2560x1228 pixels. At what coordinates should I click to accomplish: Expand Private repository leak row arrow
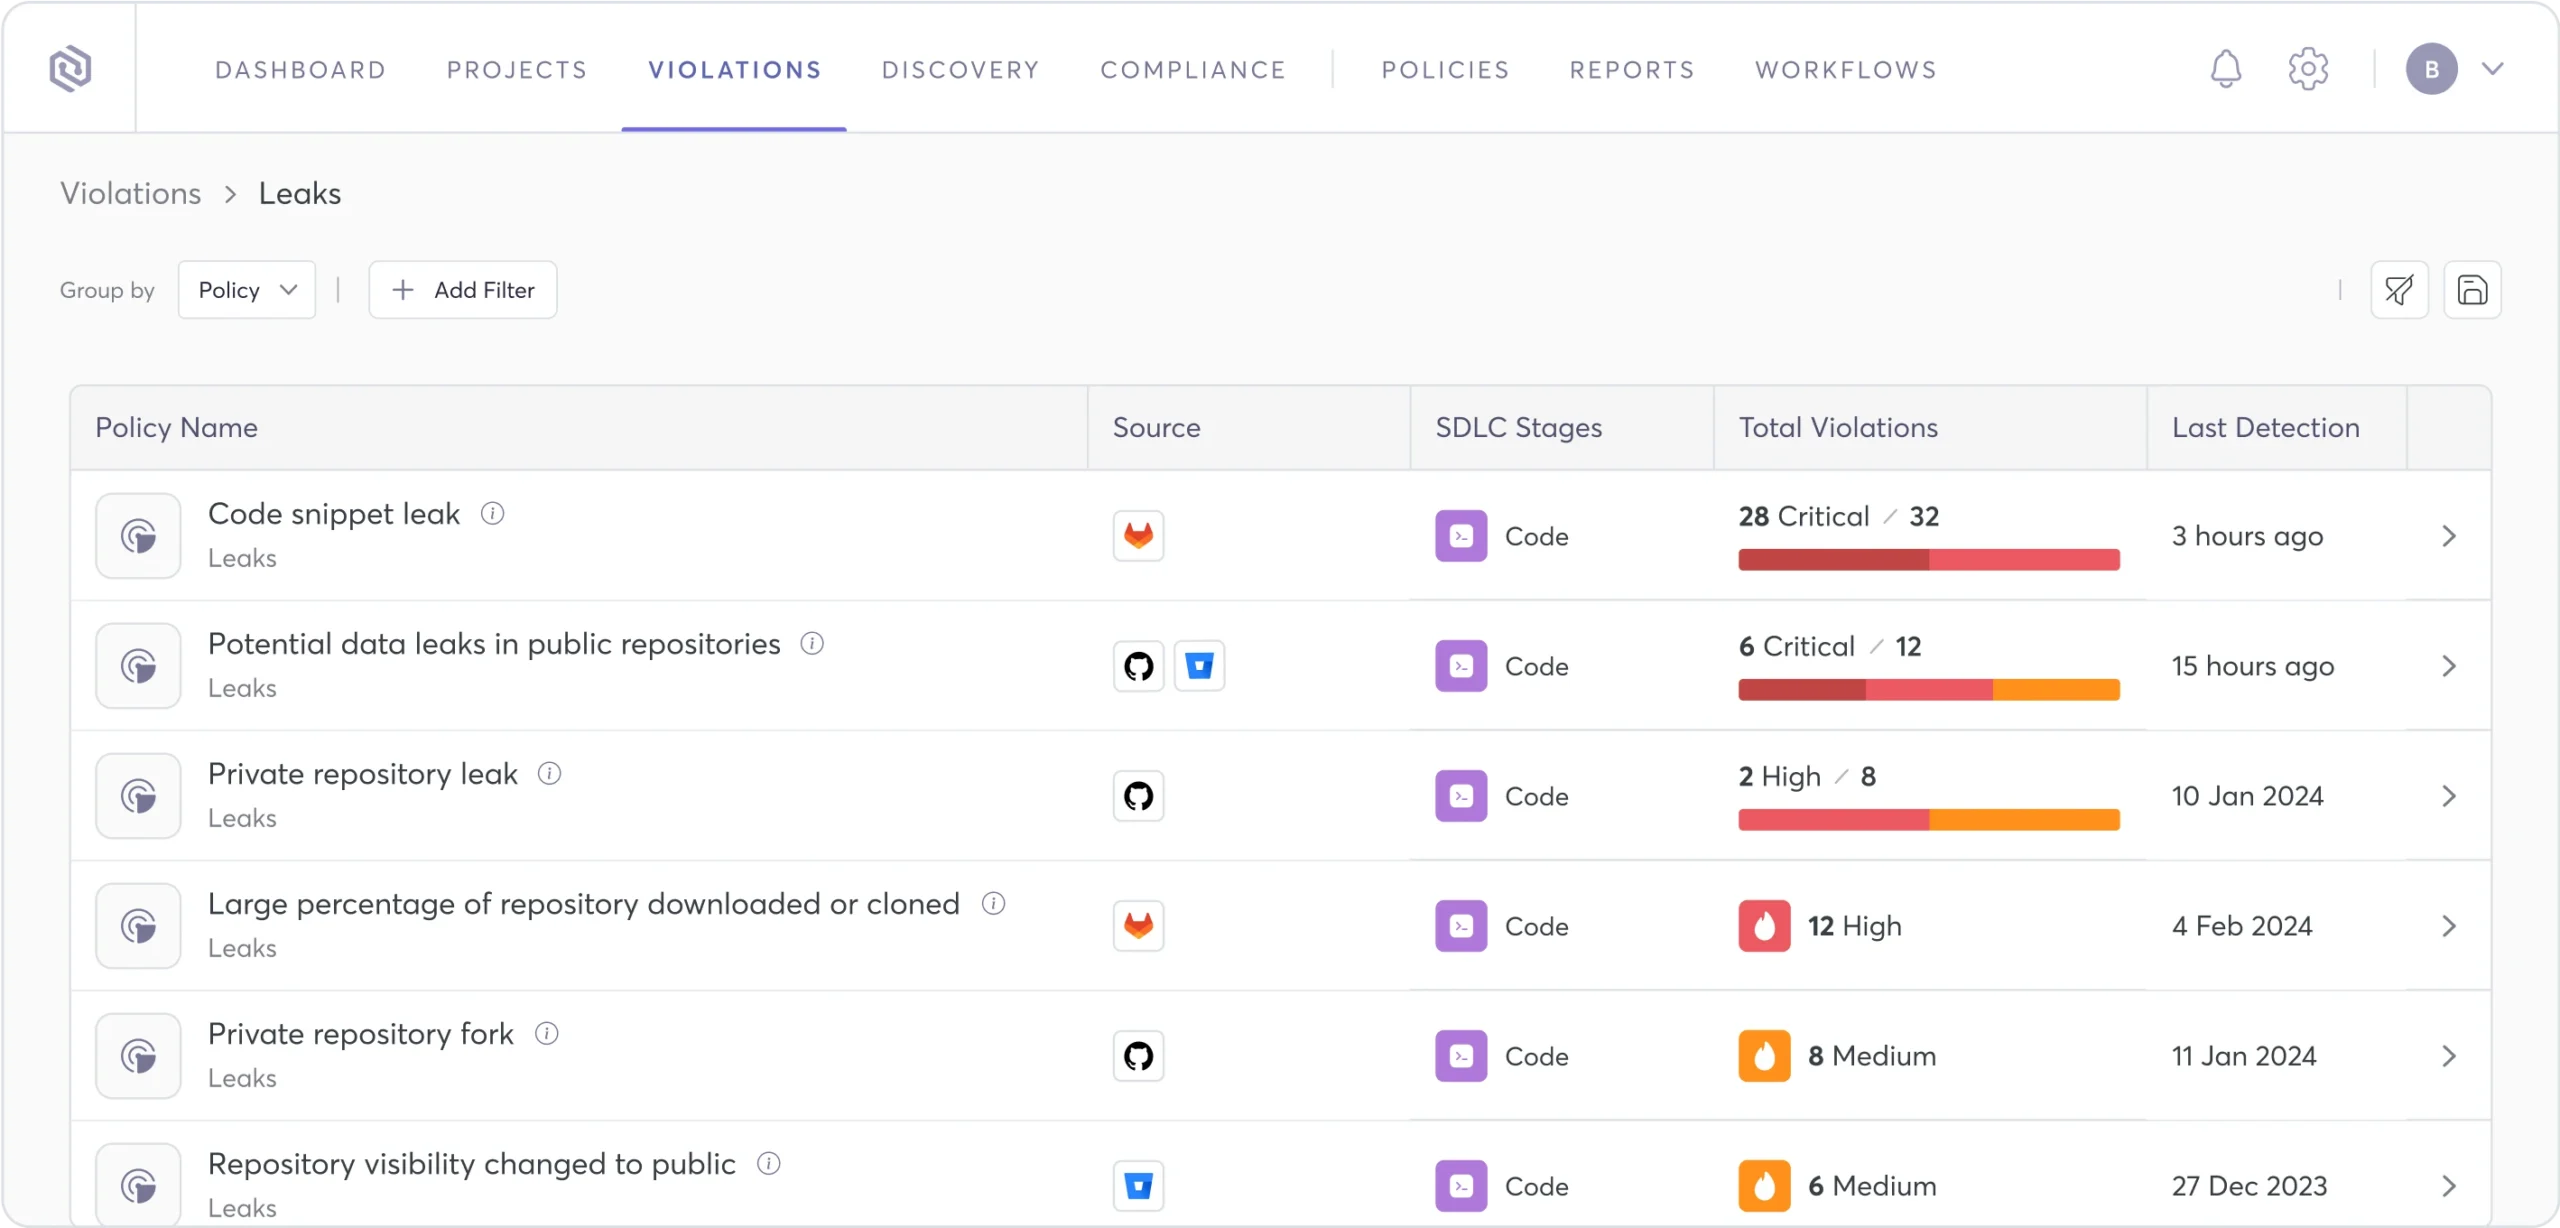[2448, 796]
